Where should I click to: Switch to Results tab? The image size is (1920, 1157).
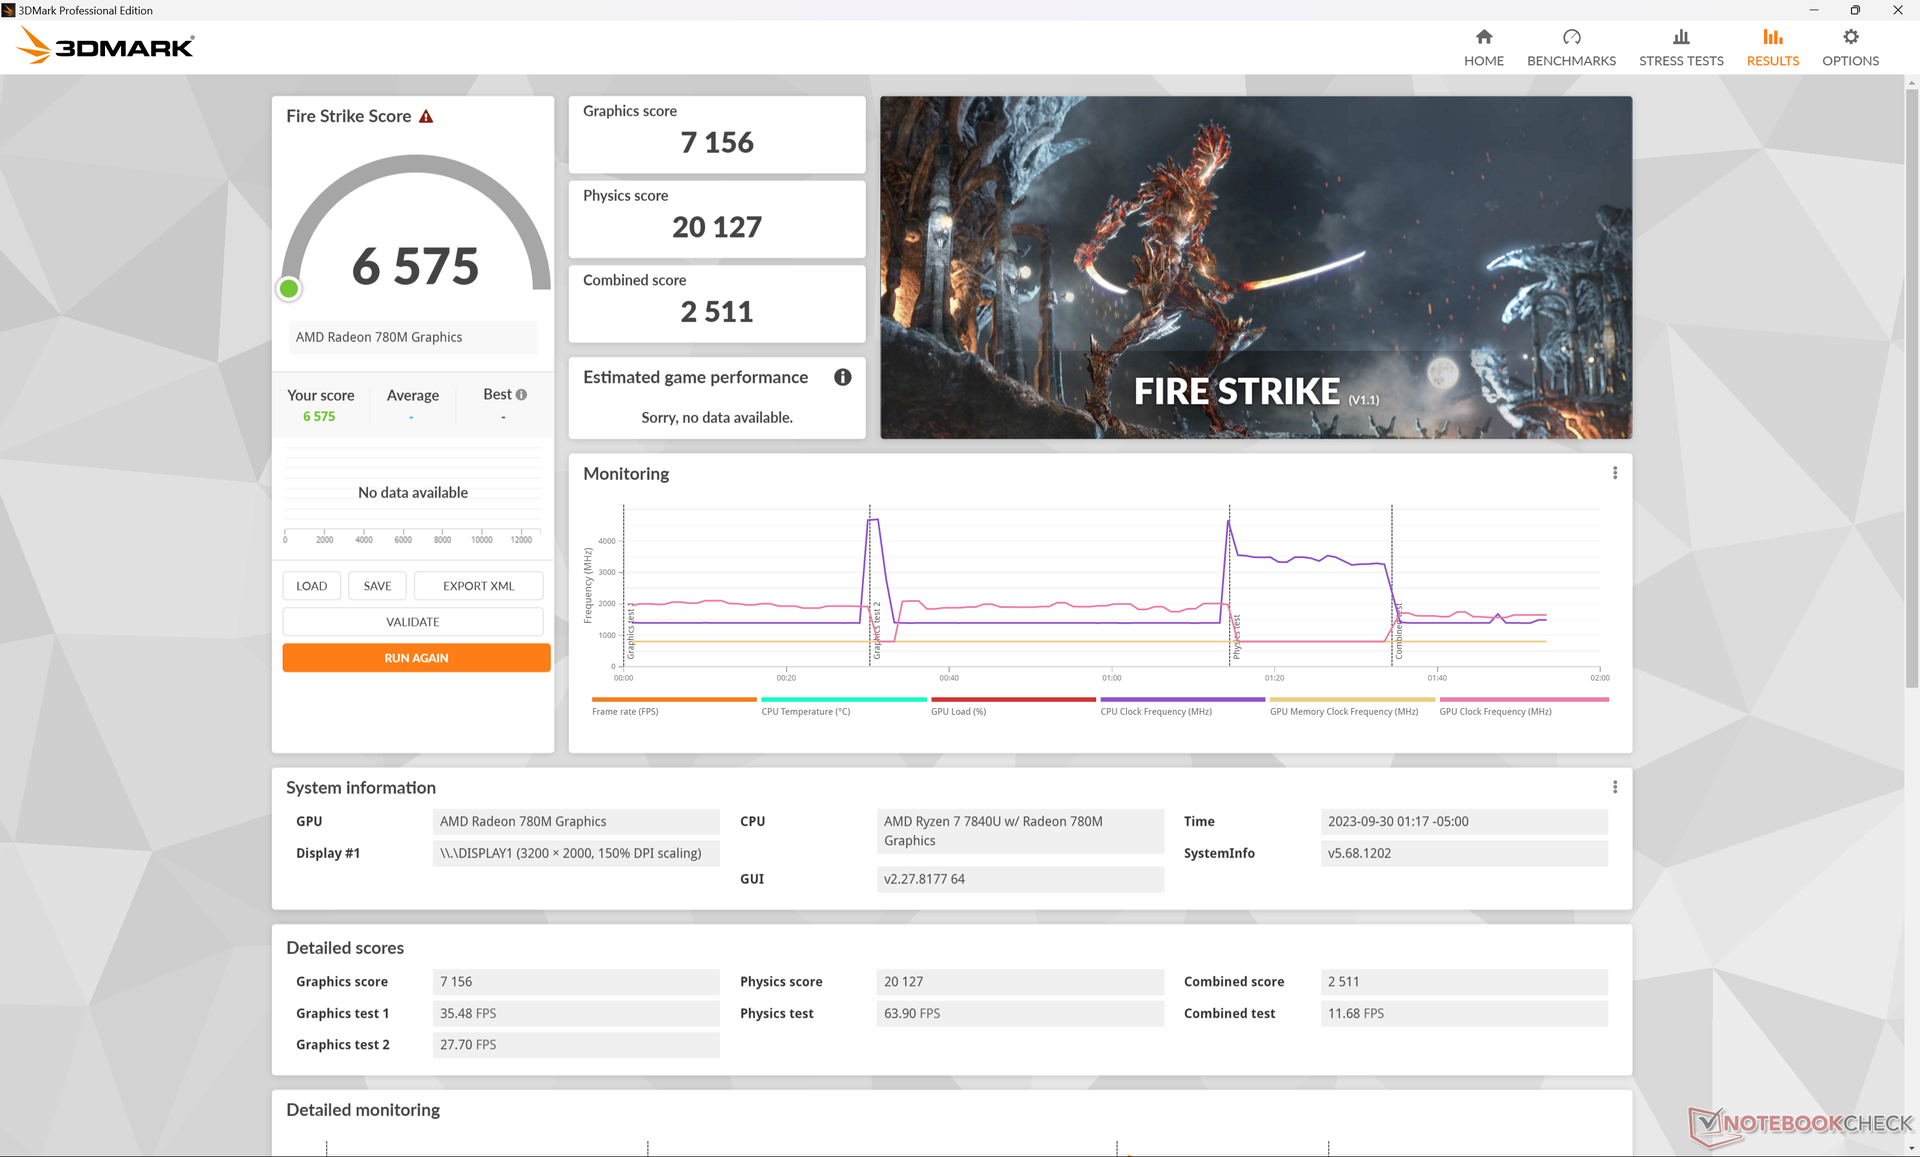(1772, 47)
